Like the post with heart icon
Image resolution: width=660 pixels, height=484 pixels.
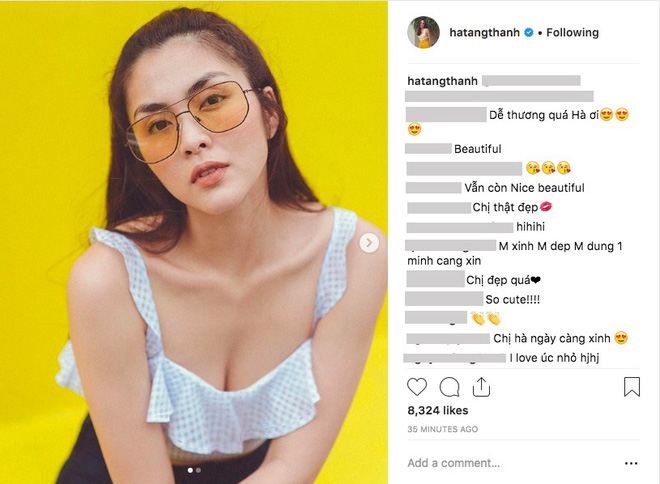(418, 387)
